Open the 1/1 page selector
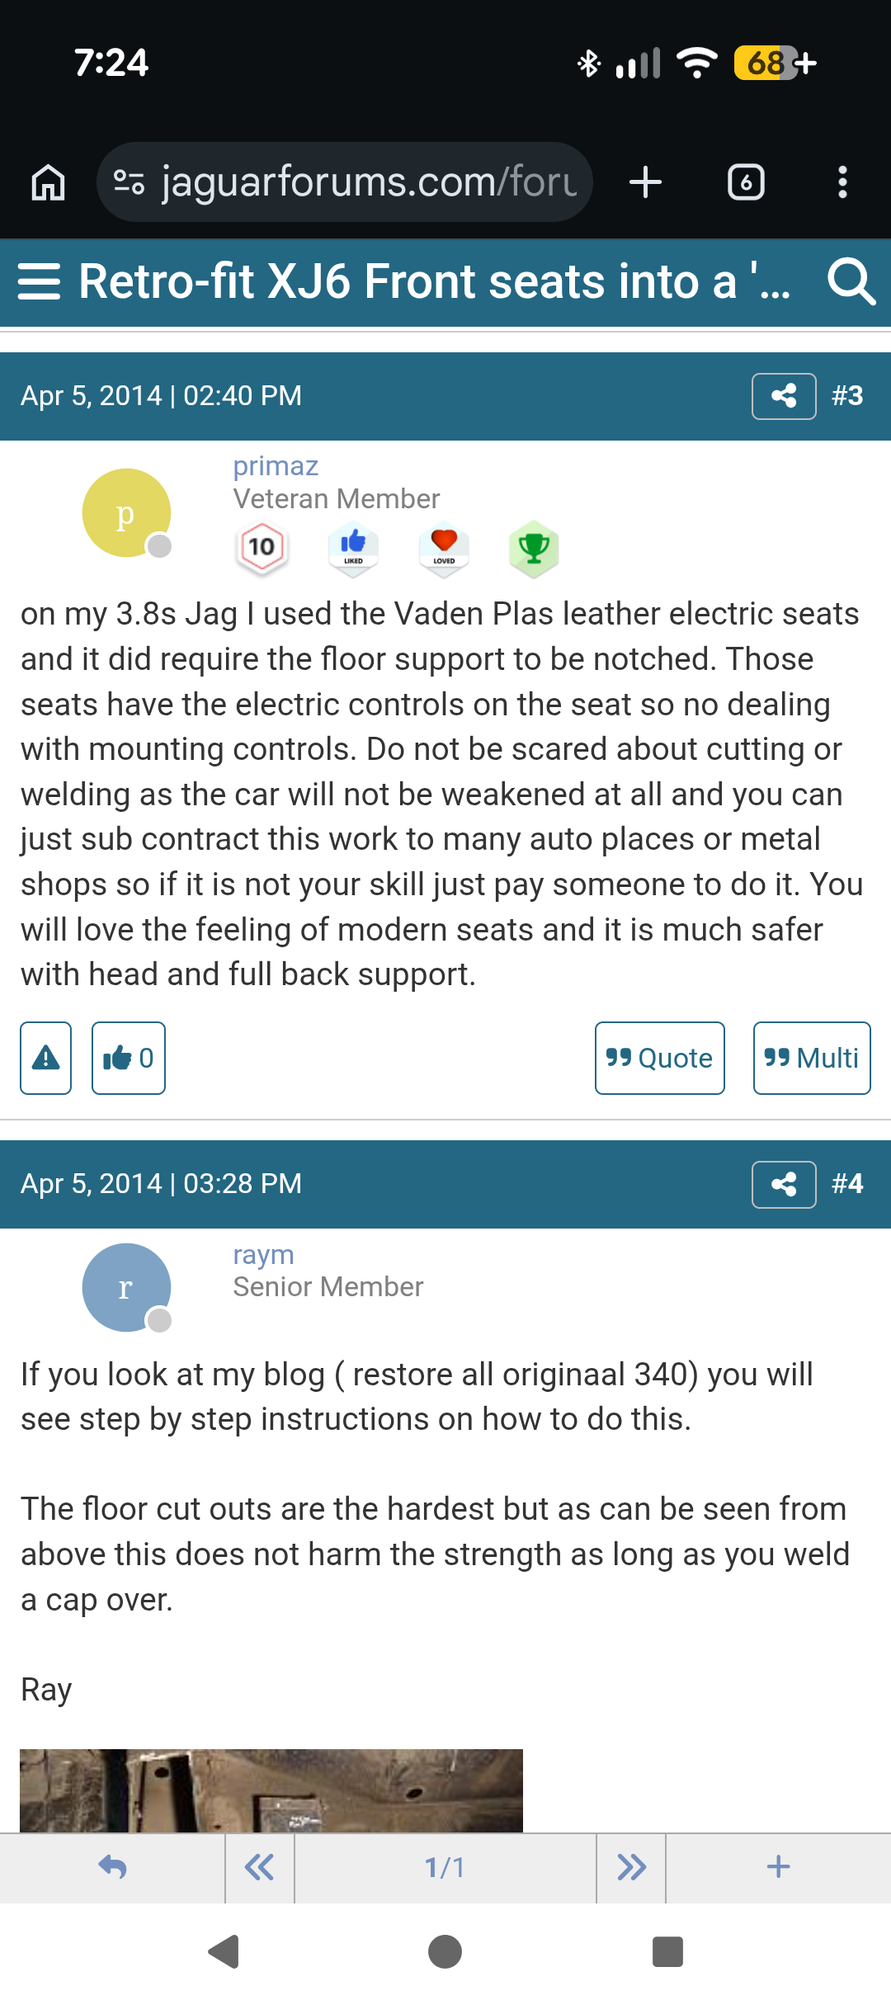The width and height of the screenshot is (891, 2000). (x=445, y=1867)
